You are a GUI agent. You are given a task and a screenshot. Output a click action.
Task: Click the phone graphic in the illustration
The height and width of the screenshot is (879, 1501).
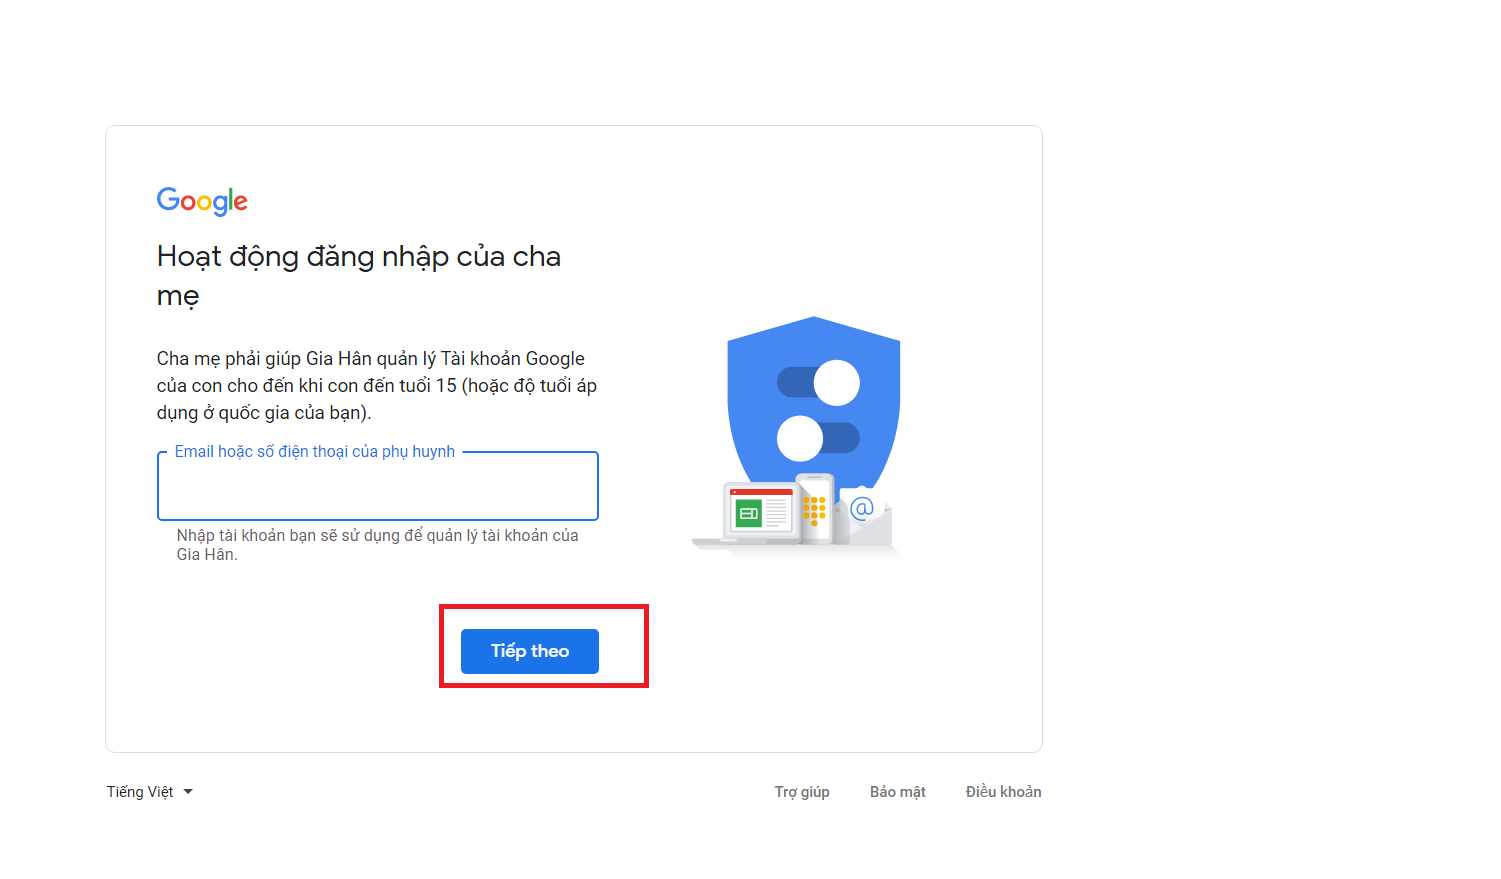point(816,510)
